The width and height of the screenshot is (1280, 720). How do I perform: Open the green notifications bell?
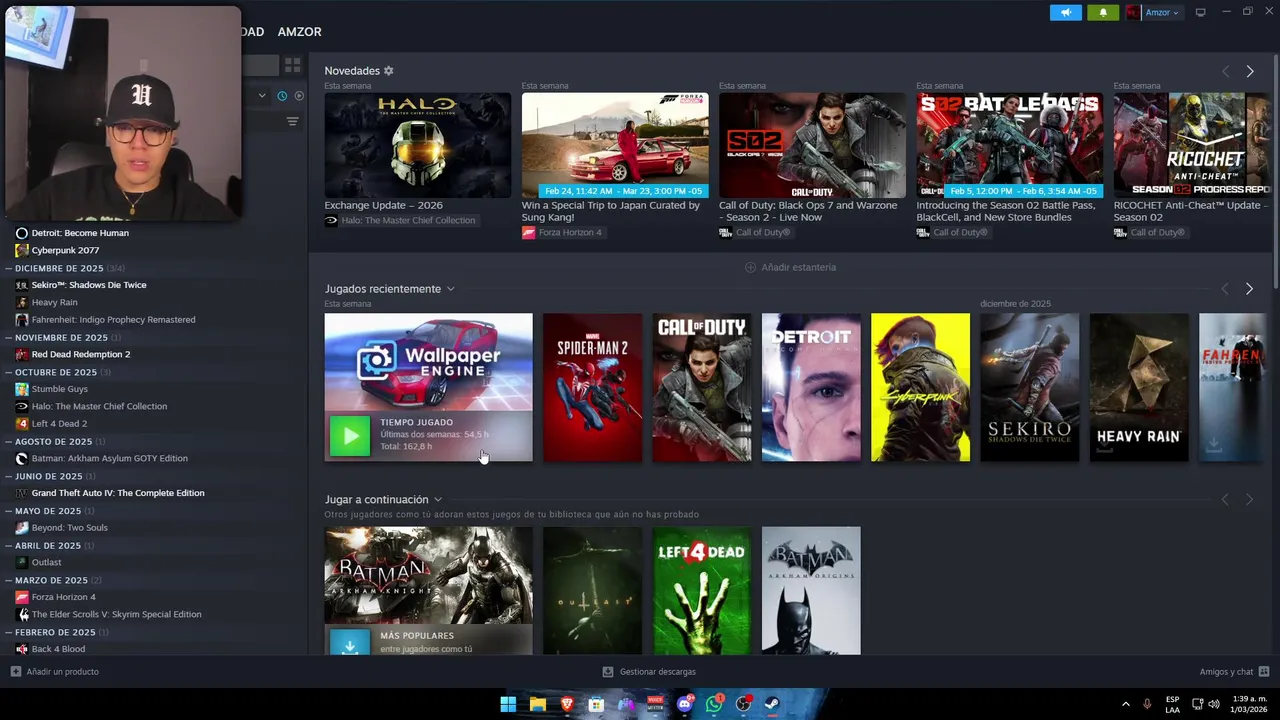click(x=1103, y=12)
